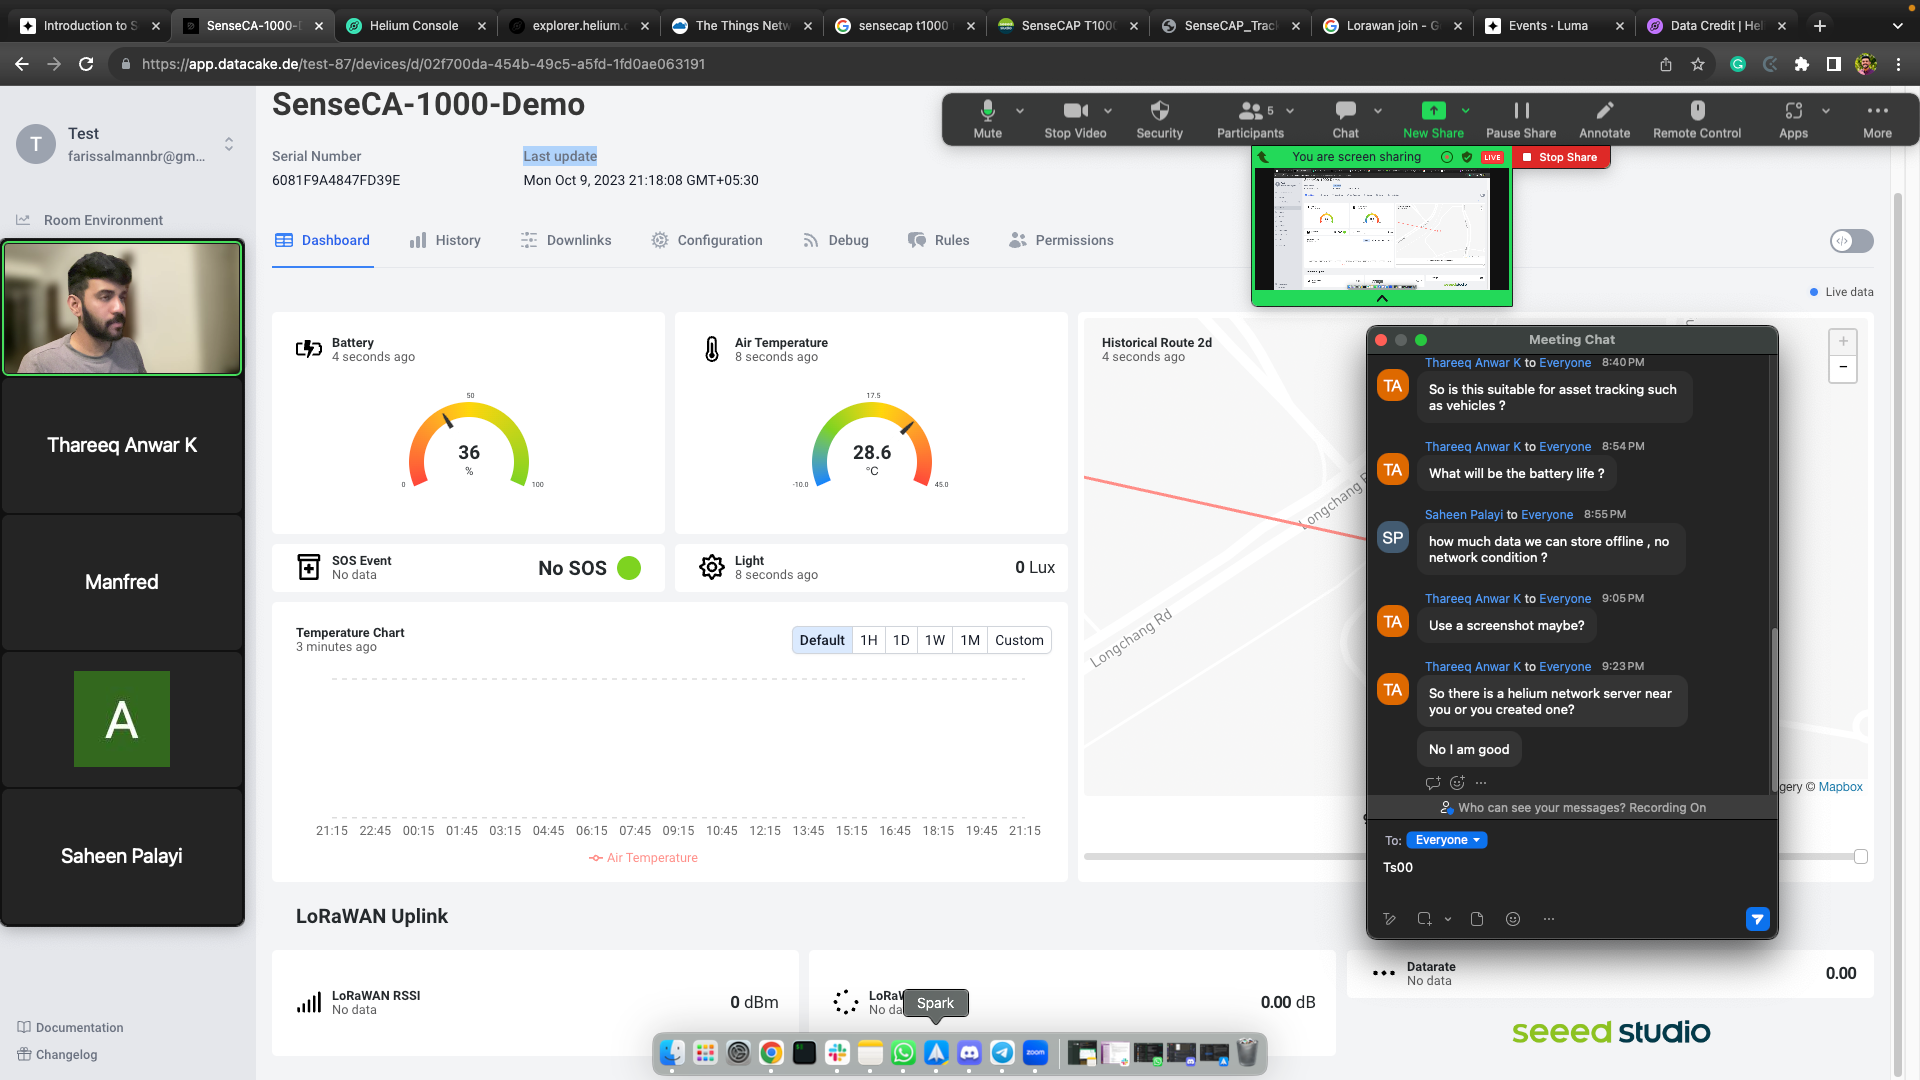Open Chrome extensions puzzle icon
Screen dimensions: 1920x1080
click(1802, 64)
